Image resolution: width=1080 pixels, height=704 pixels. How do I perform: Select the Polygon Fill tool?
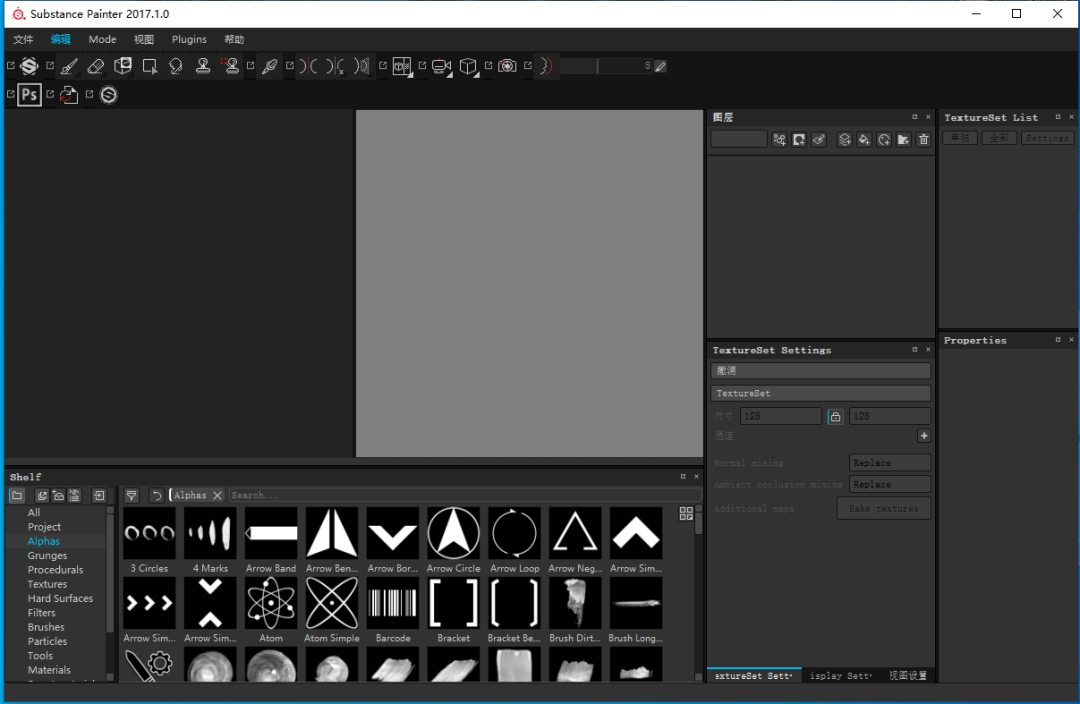point(149,66)
